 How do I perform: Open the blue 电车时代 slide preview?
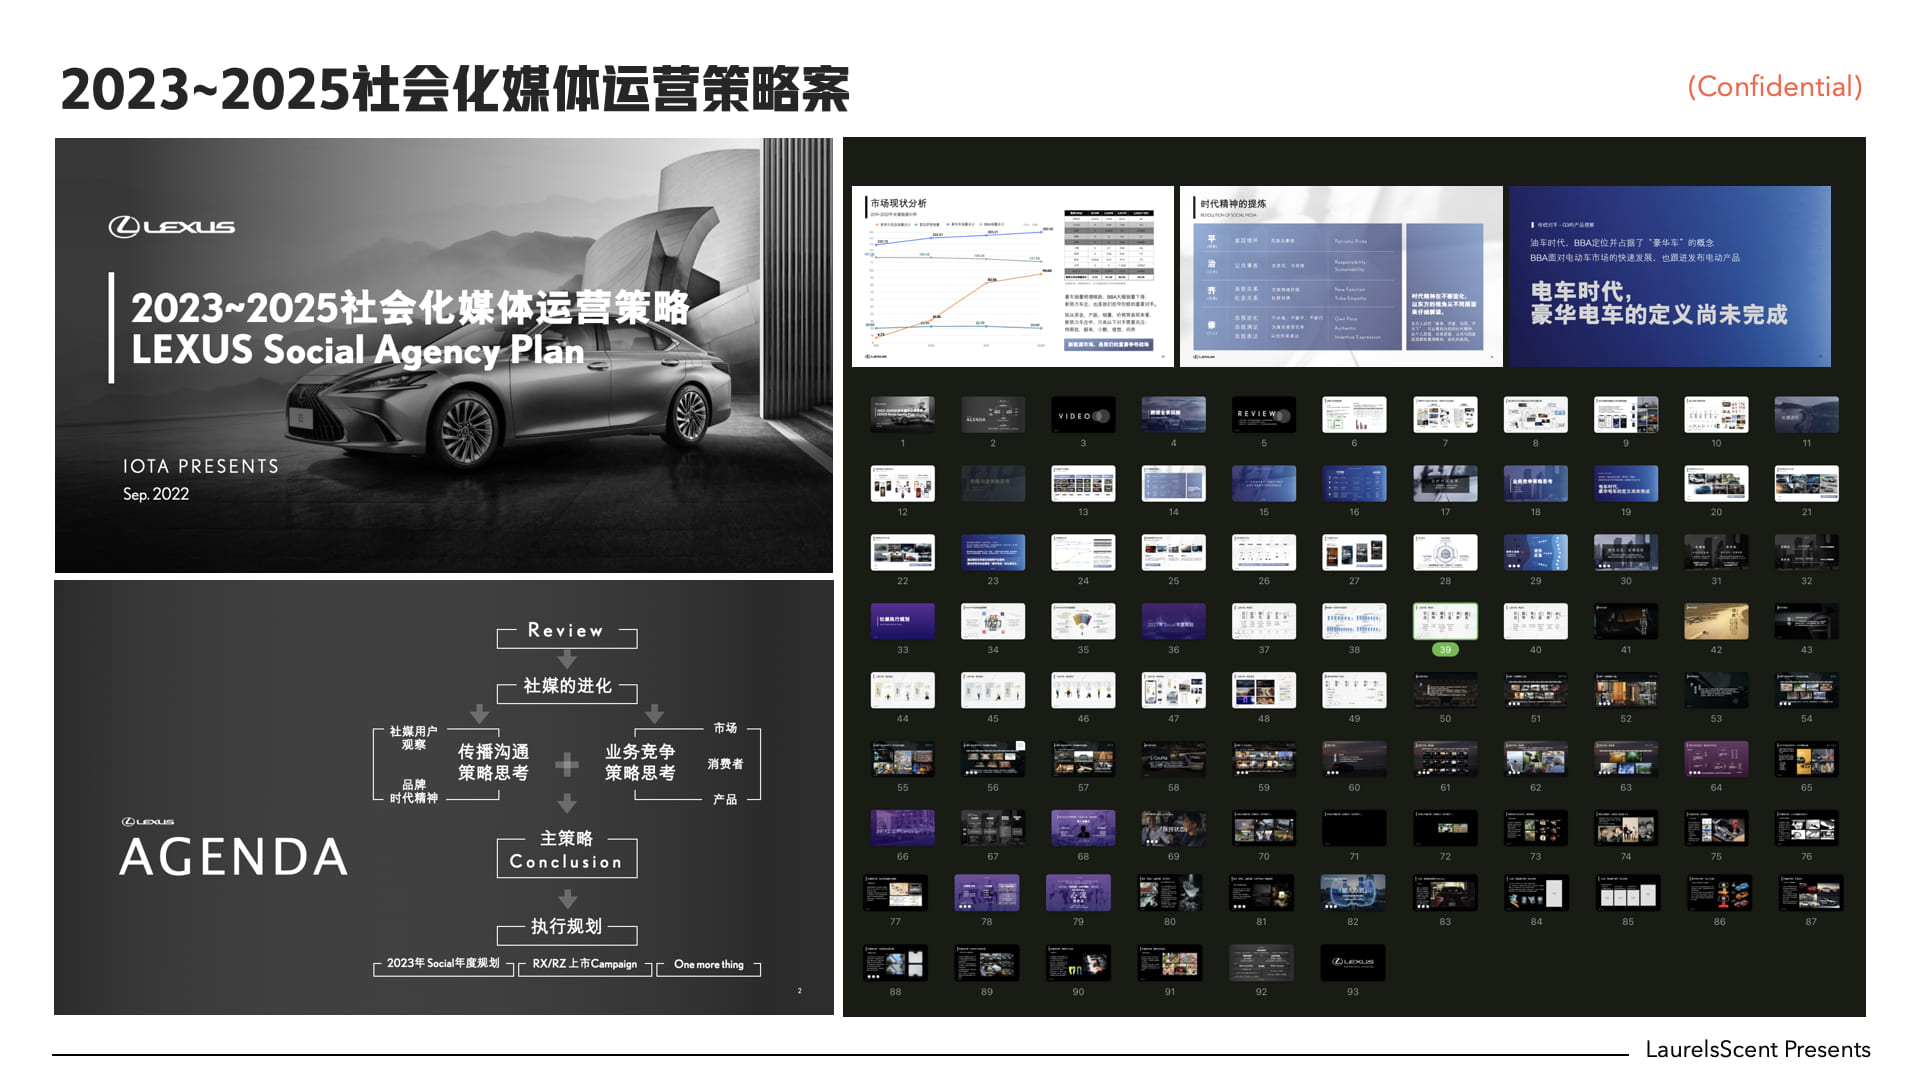pyautogui.click(x=1670, y=276)
